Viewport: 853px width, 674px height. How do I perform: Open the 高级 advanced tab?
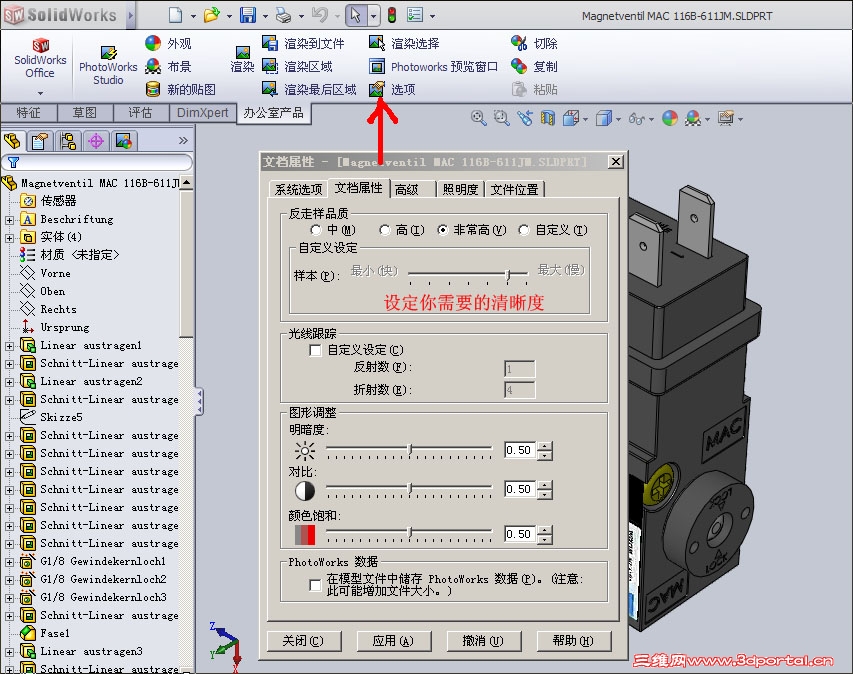(412, 189)
